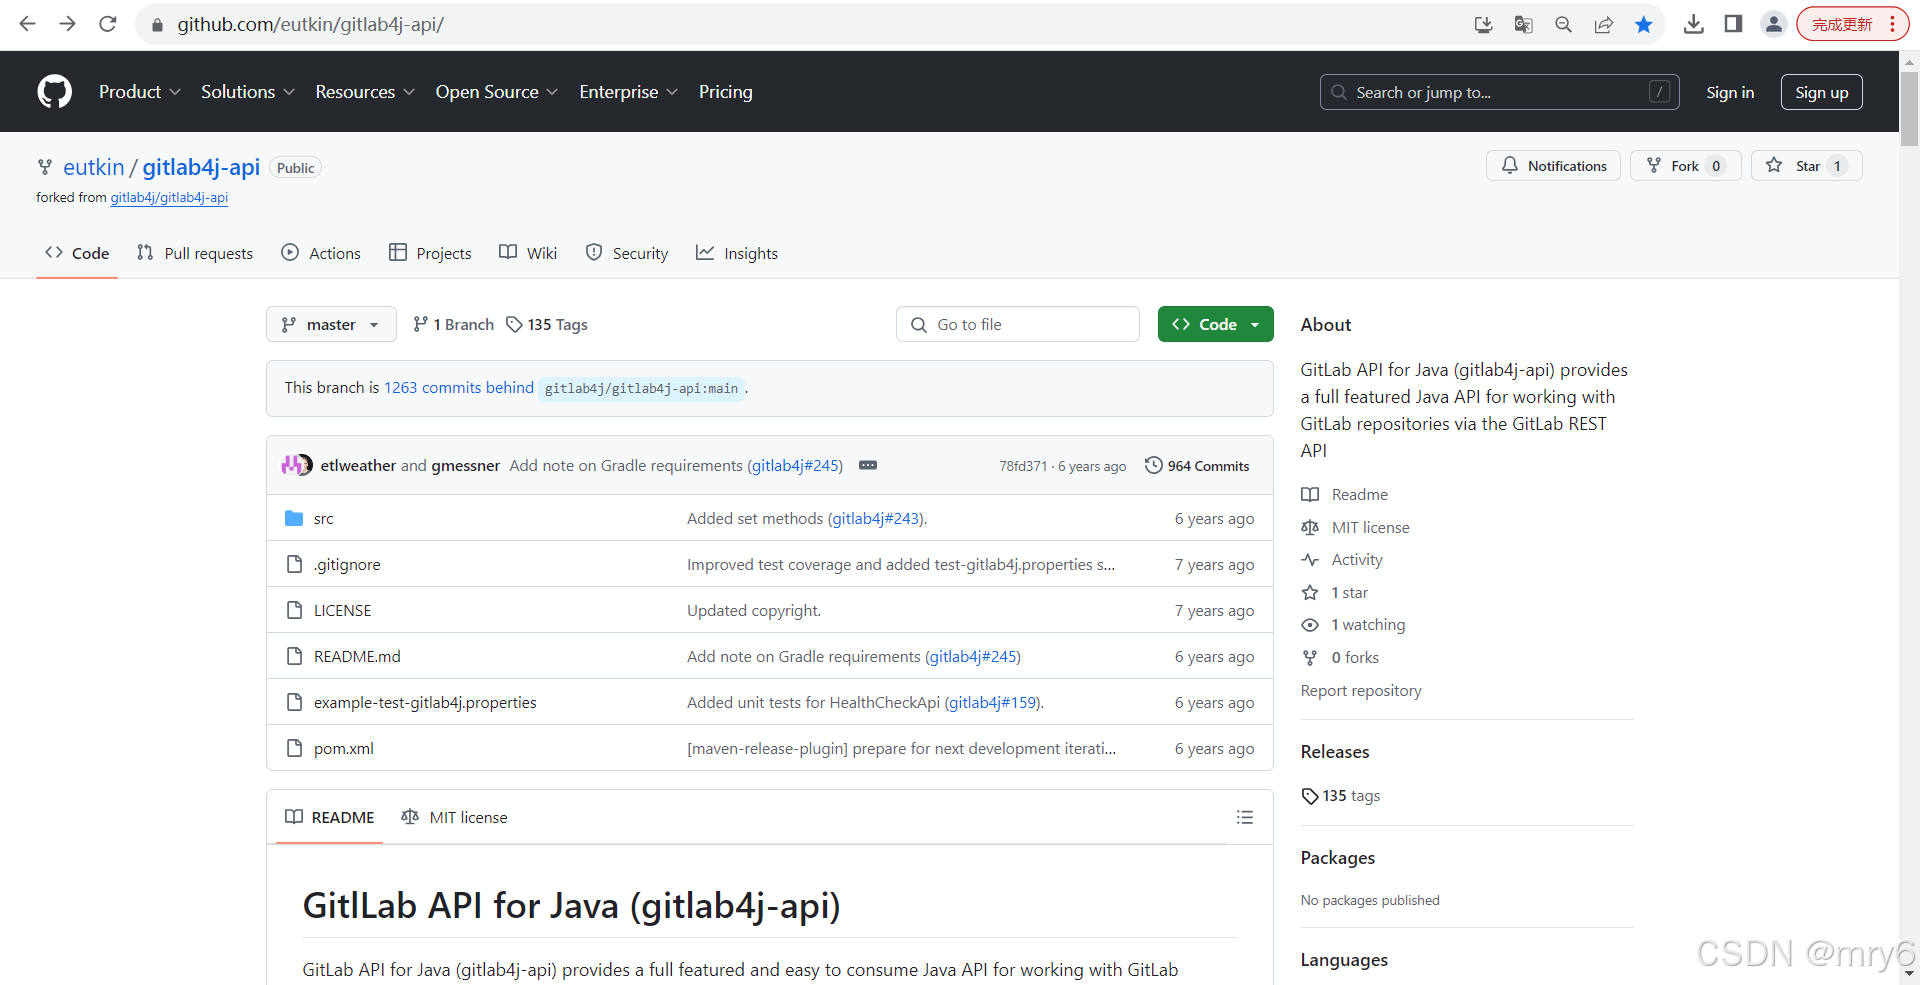Click the history clock icon beside 964 Commits

pos(1154,465)
